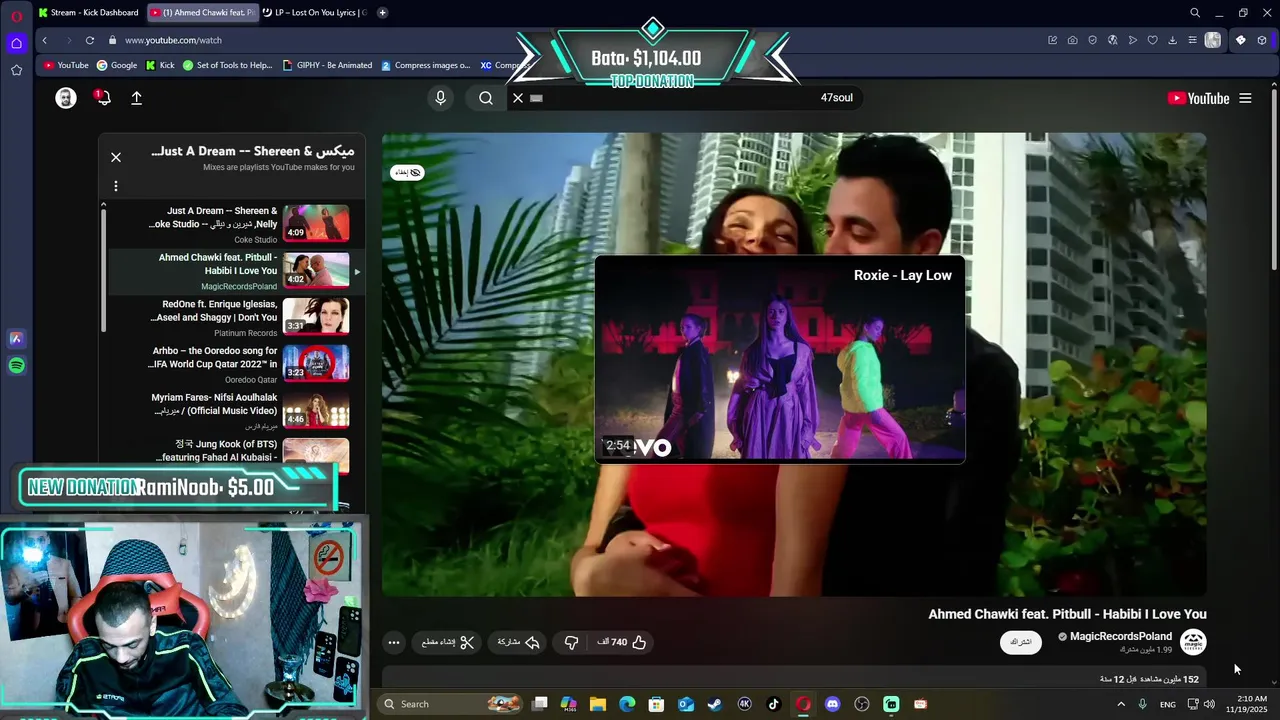
Task: Click Opera snapshot camera icon
Action: point(1072,40)
